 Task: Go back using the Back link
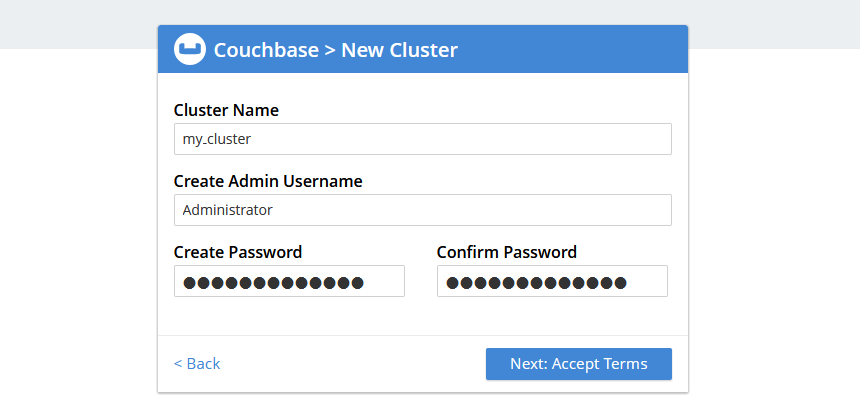(x=197, y=364)
